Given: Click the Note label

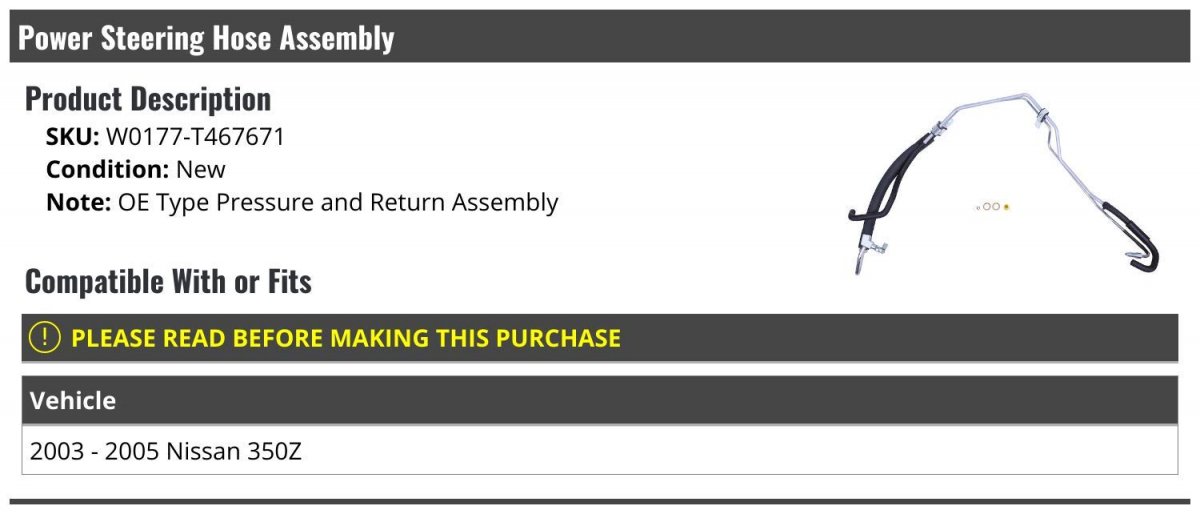Looking at the screenshot, I should 78,202.
